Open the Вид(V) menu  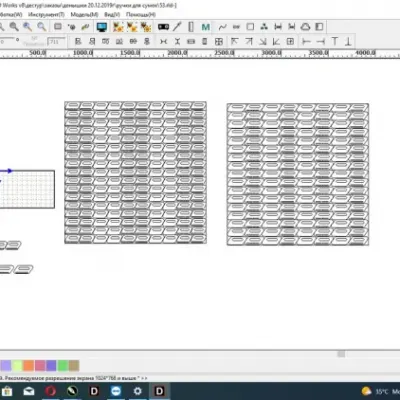click(112, 15)
